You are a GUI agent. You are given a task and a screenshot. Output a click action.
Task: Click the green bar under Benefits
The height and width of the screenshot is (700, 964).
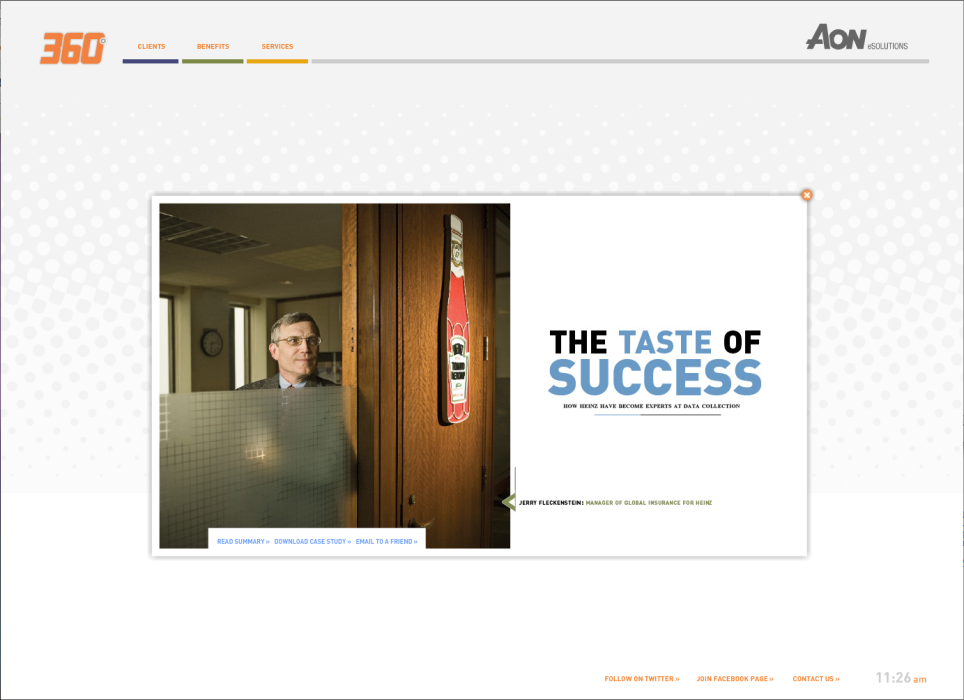click(212, 61)
